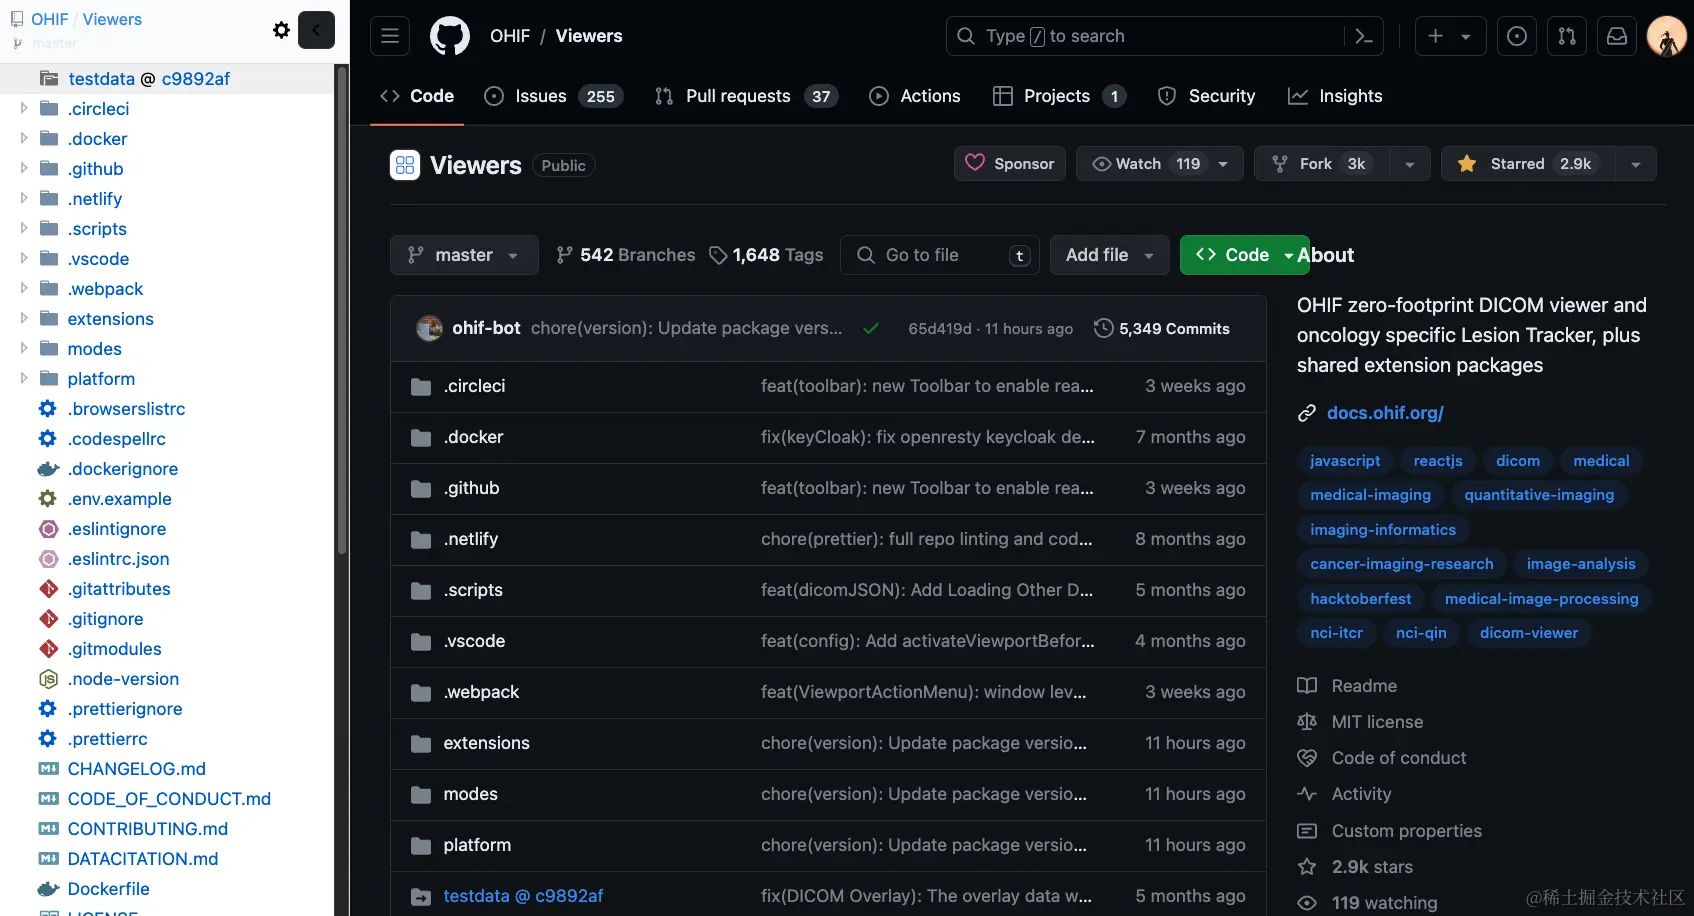This screenshot has width=1694, height=916.
Task: Open the Code of conduct link
Action: pyautogui.click(x=1399, y=758)
